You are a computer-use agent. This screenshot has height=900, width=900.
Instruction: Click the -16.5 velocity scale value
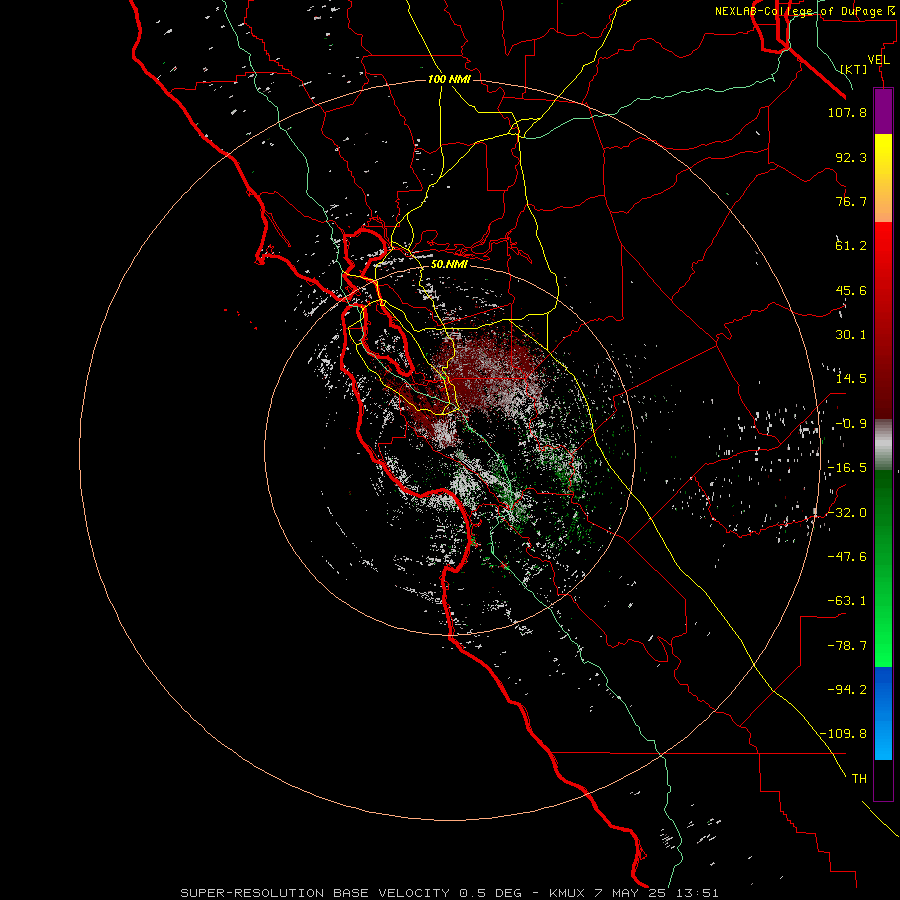pos(847,468)
